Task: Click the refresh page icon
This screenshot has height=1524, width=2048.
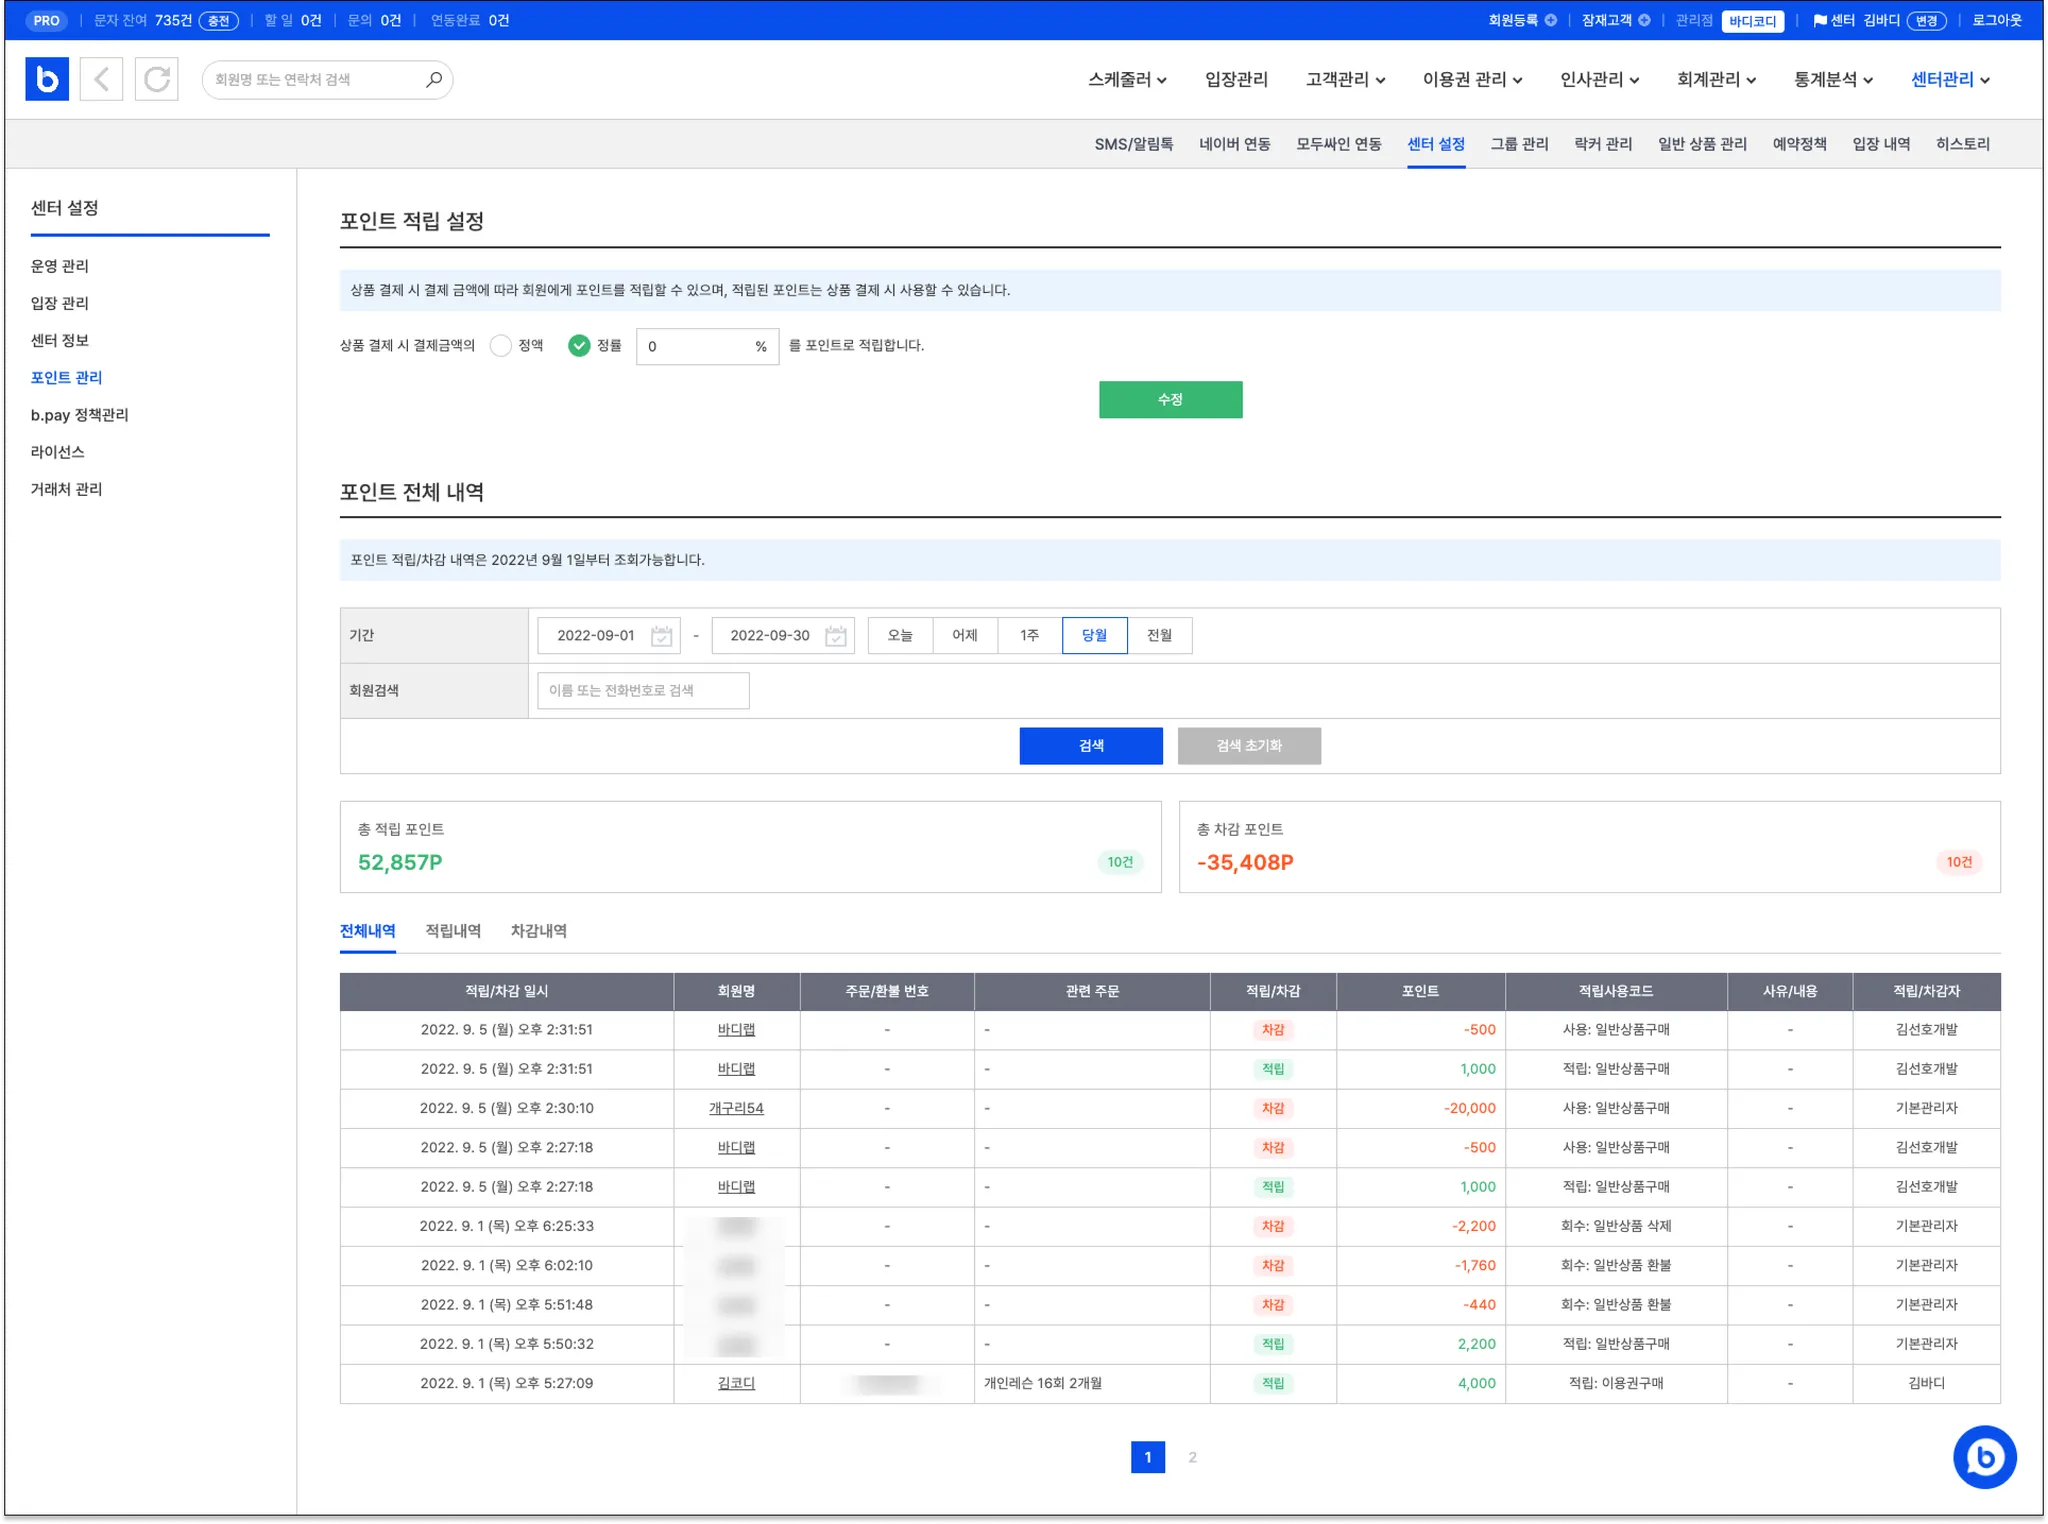Action: tap(157, 79)
